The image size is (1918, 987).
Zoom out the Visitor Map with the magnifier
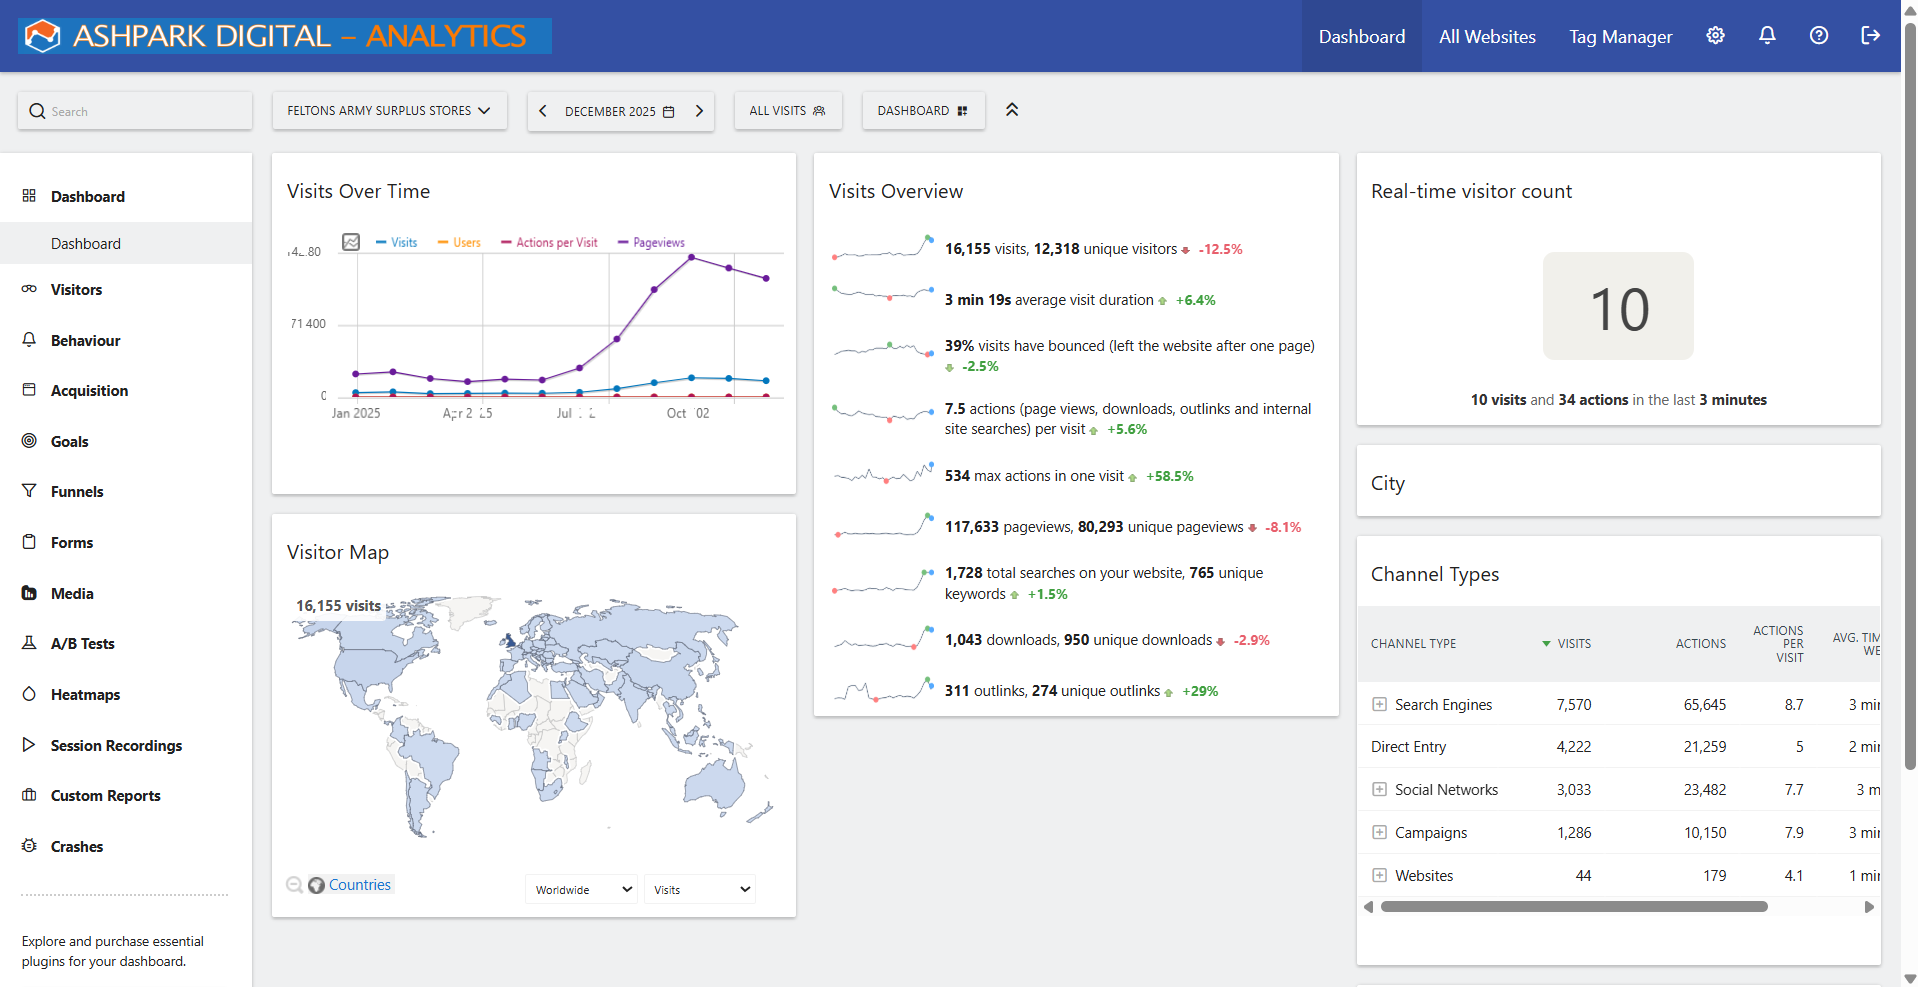(x=294, y=884)
